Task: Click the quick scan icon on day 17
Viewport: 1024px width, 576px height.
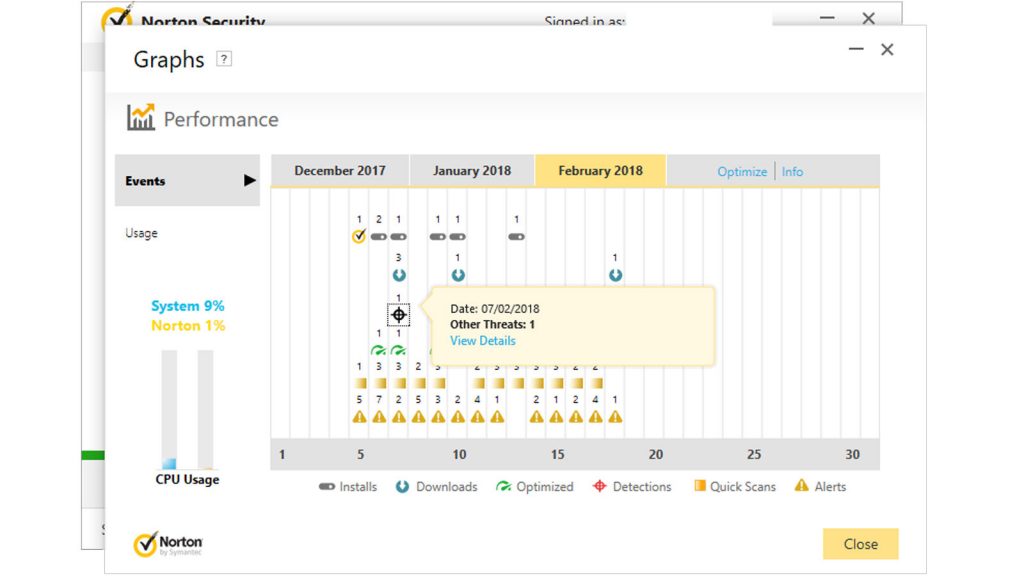Action: coord(596,383)
